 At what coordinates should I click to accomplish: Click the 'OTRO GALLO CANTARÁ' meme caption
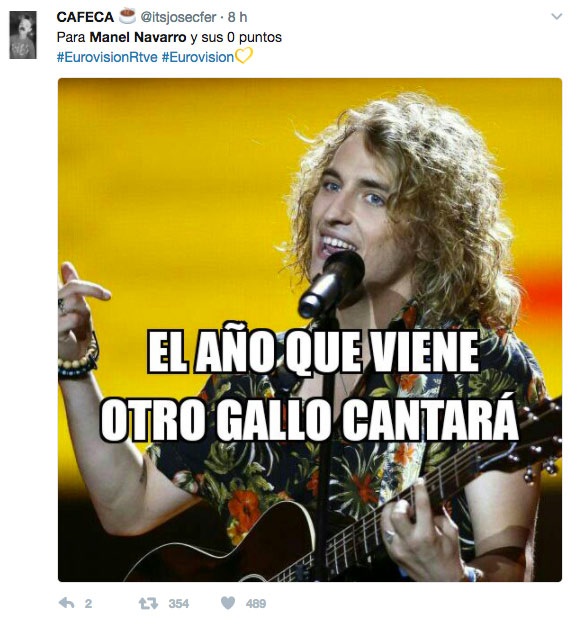(309, 418)
